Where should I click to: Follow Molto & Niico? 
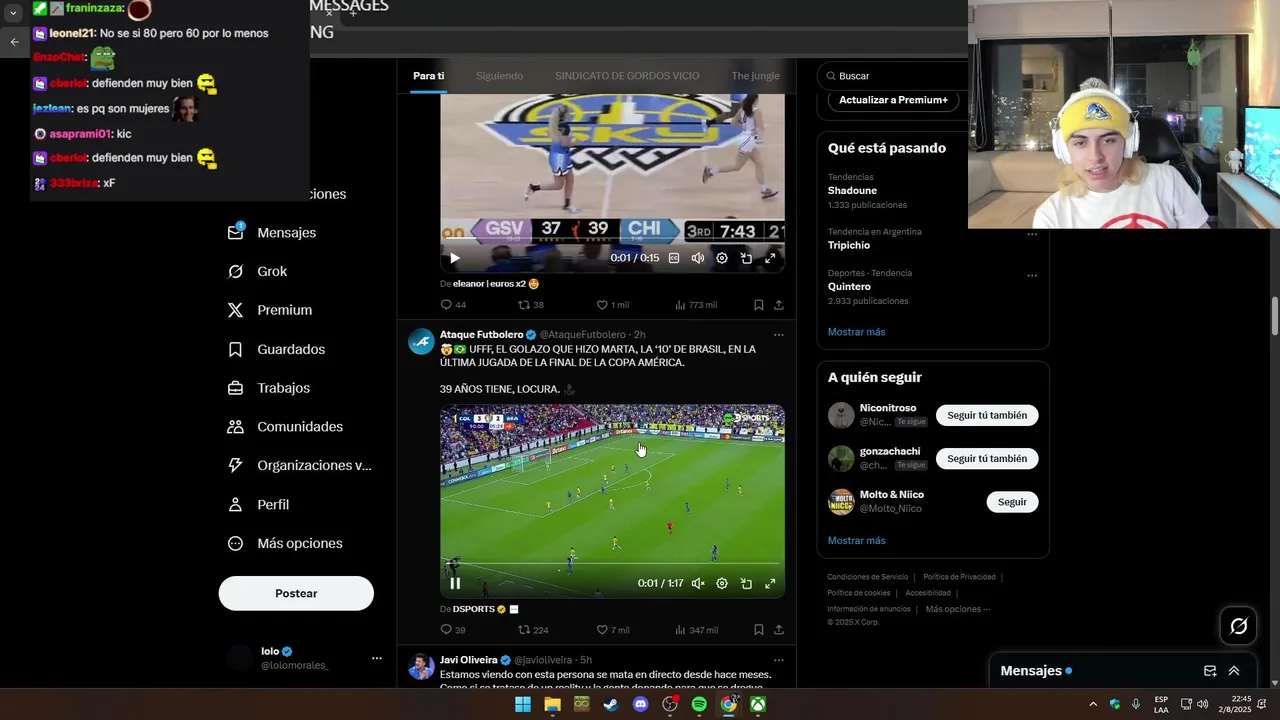(x=1012, y=502)
